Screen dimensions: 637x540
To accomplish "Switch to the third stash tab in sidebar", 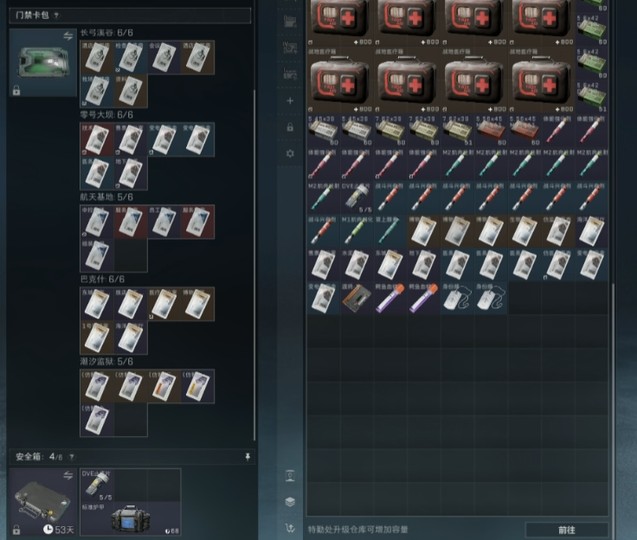I will coord(290,73).
